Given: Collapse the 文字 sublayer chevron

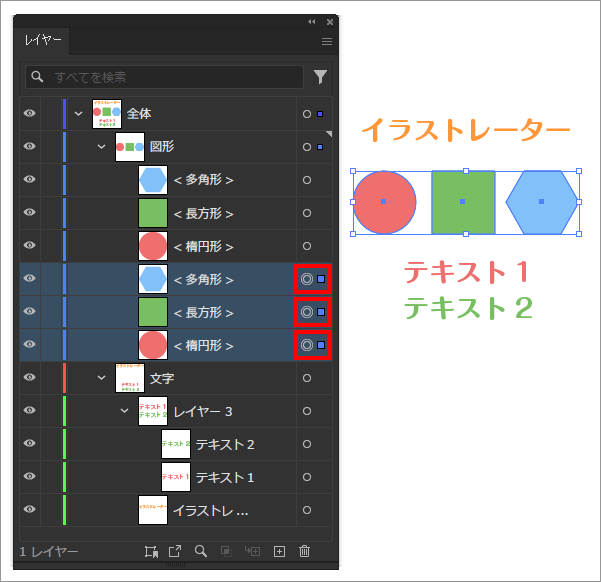Looking at the screenshot, I should 101,377.
